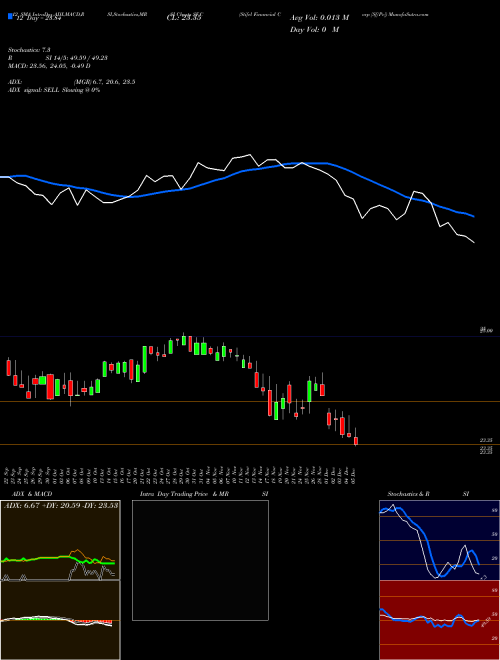Click the '(MGR) 6.7, 20.6, 23.5' ADX values
This screenshot has width=500, height=660.
coord(104,82)
